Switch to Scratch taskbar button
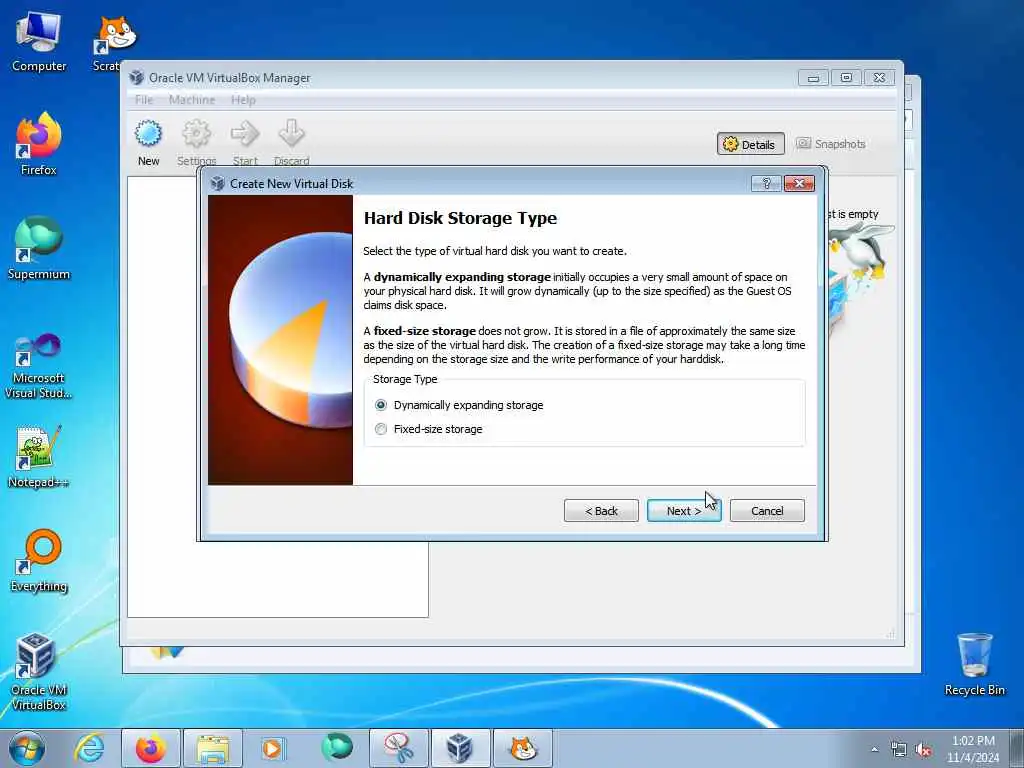 coord(522,748)
